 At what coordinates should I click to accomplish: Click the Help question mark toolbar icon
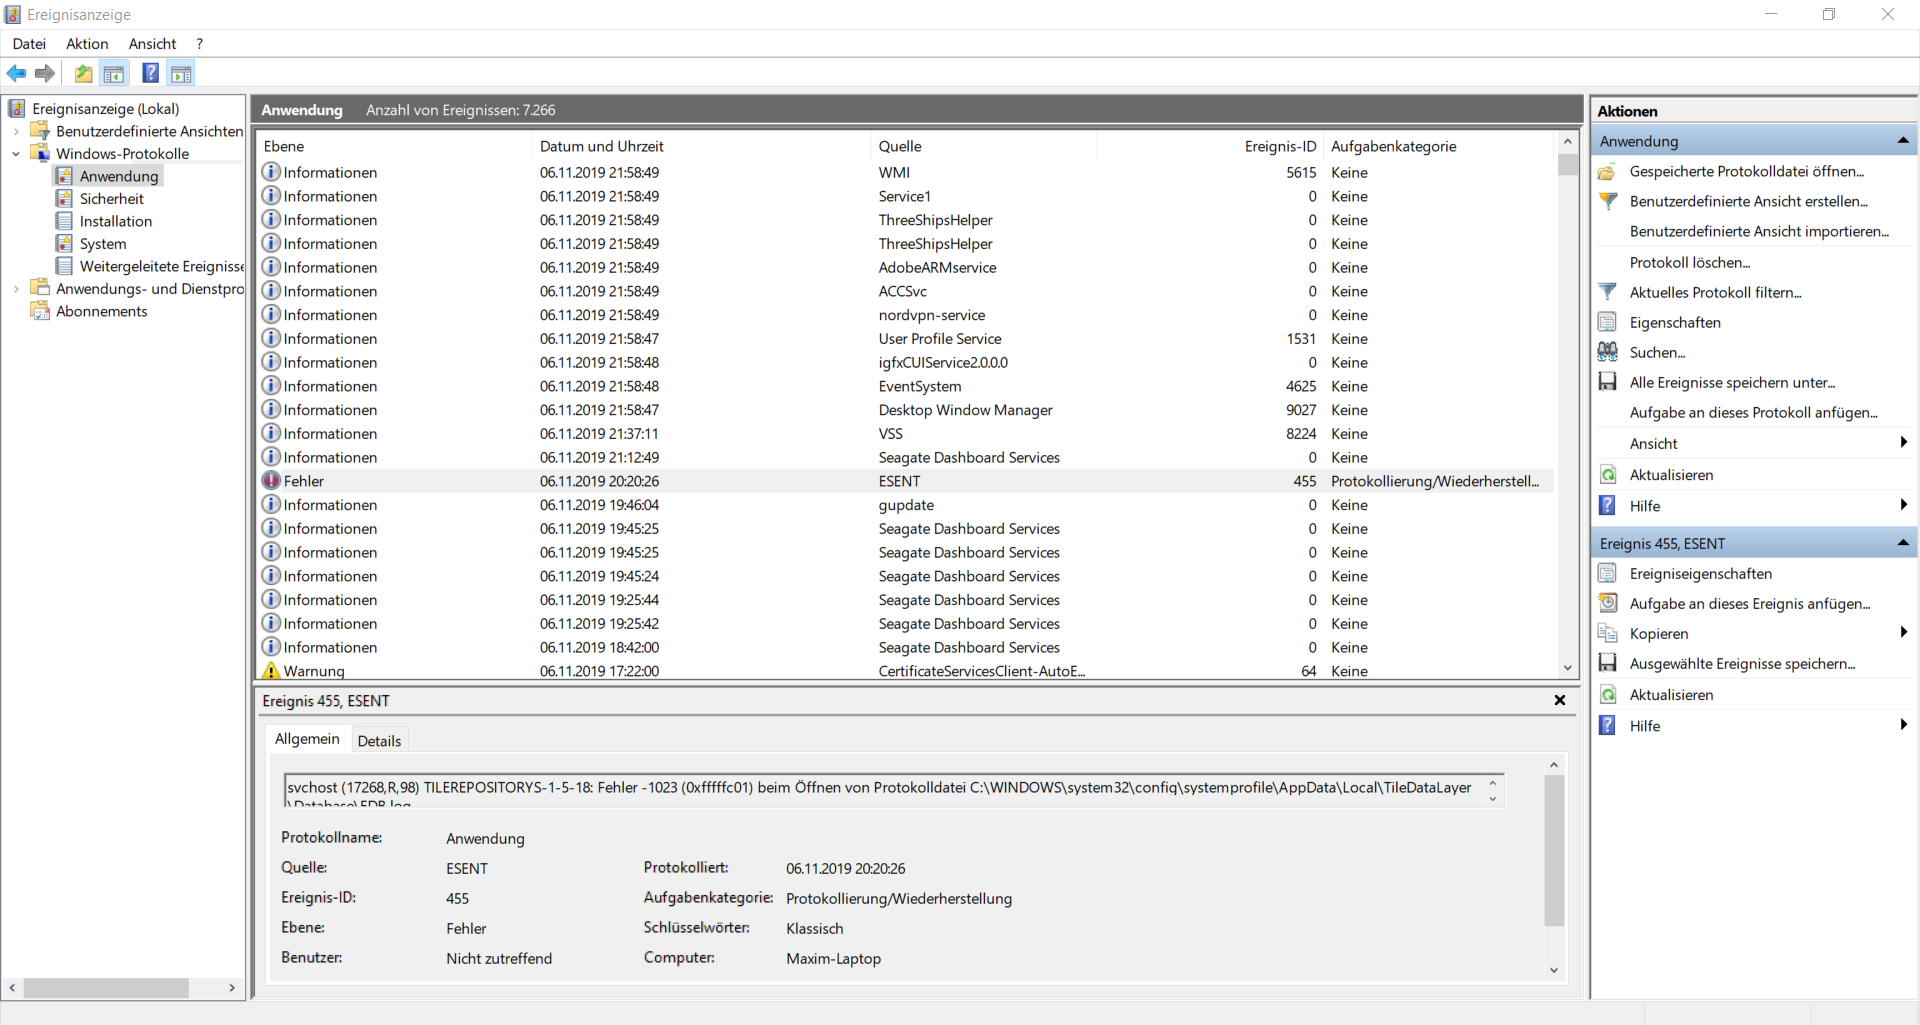(x=150, y=73)
